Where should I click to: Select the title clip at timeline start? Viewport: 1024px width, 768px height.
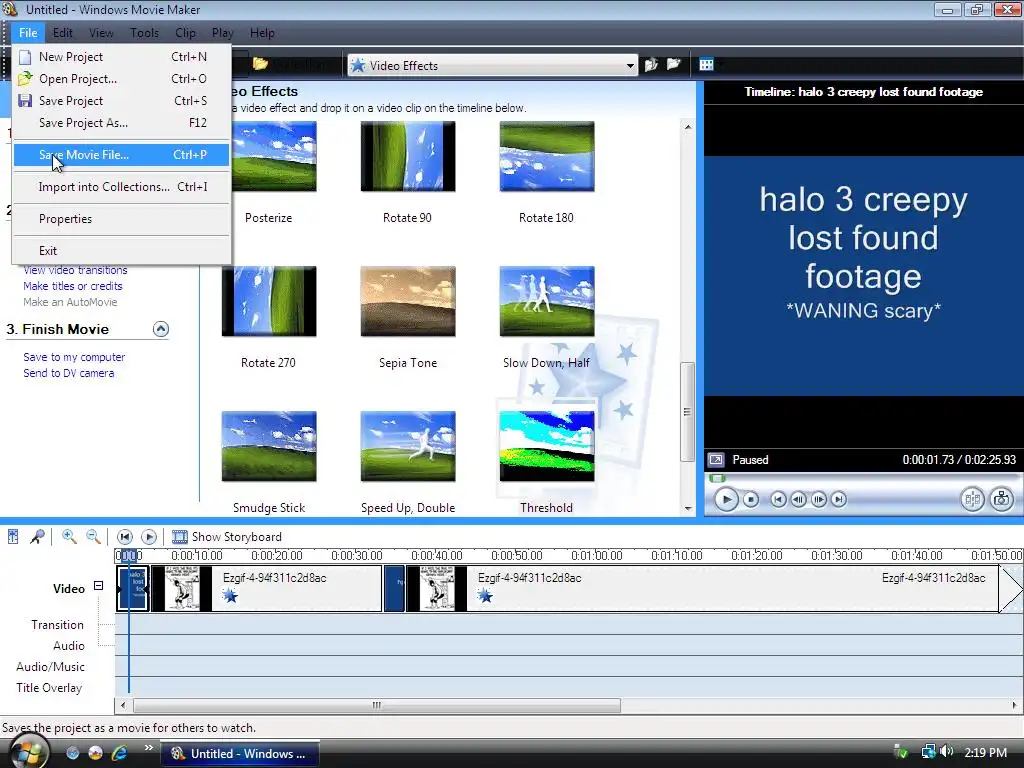click(133, 588)
